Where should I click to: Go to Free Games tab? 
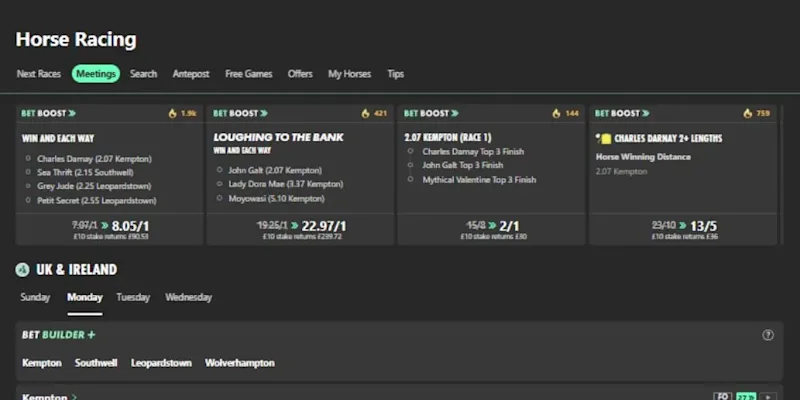point(249,74)
